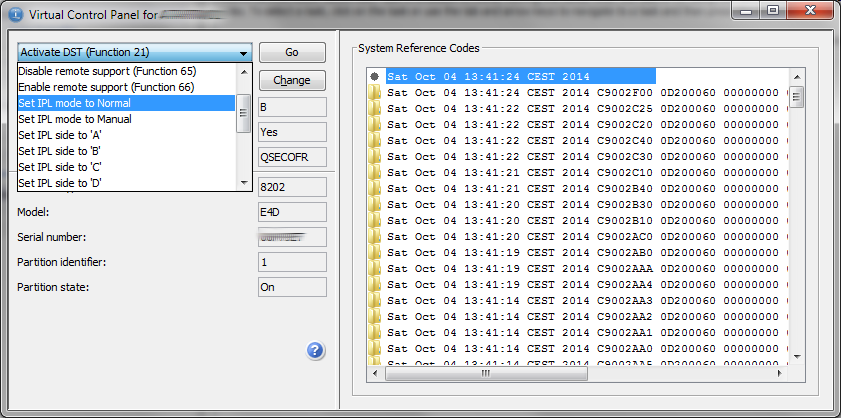Click folder icon for SRC C9002C30

pos(374,157)
